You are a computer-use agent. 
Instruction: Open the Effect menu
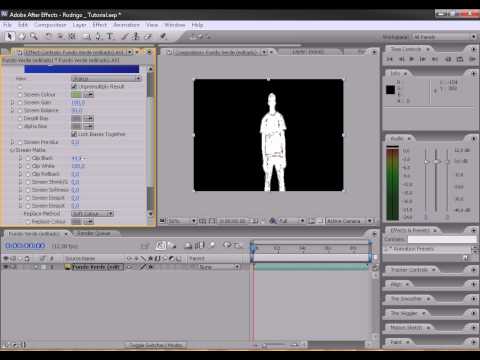click(100, 25)
